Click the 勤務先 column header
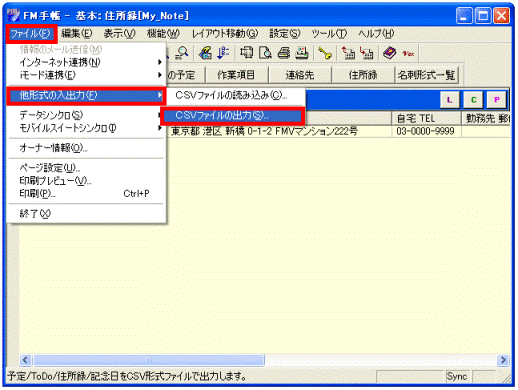This screenshot has width=518, height=390. point(486,118)
